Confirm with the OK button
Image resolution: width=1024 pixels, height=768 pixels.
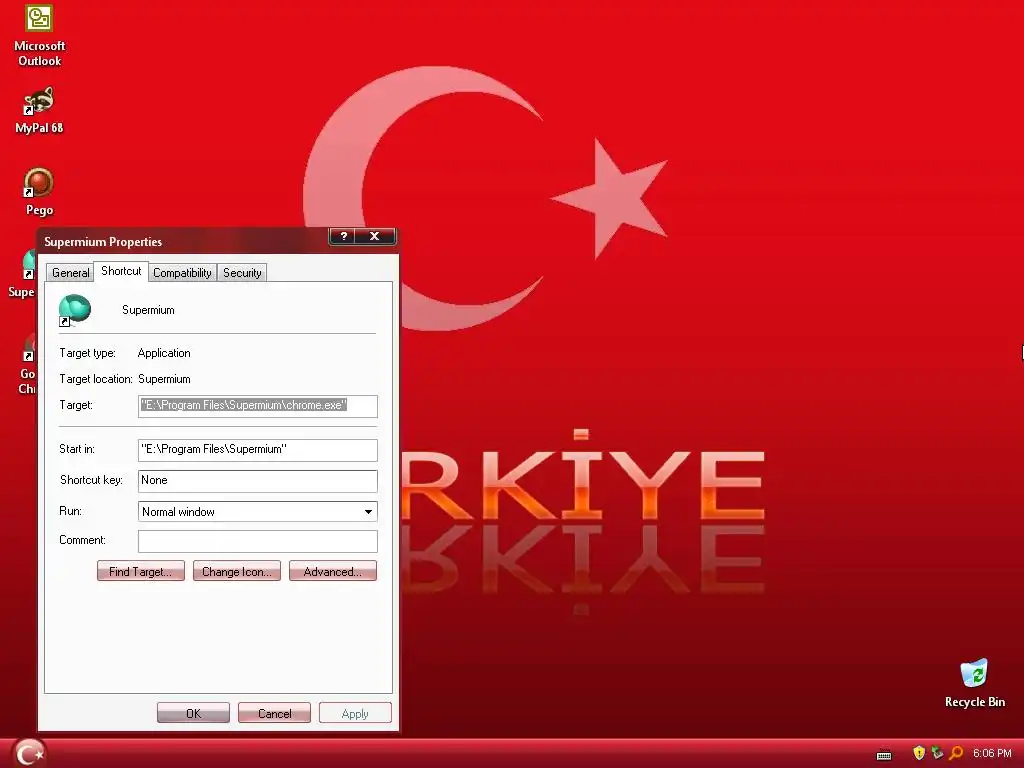(x=193, y=713)
